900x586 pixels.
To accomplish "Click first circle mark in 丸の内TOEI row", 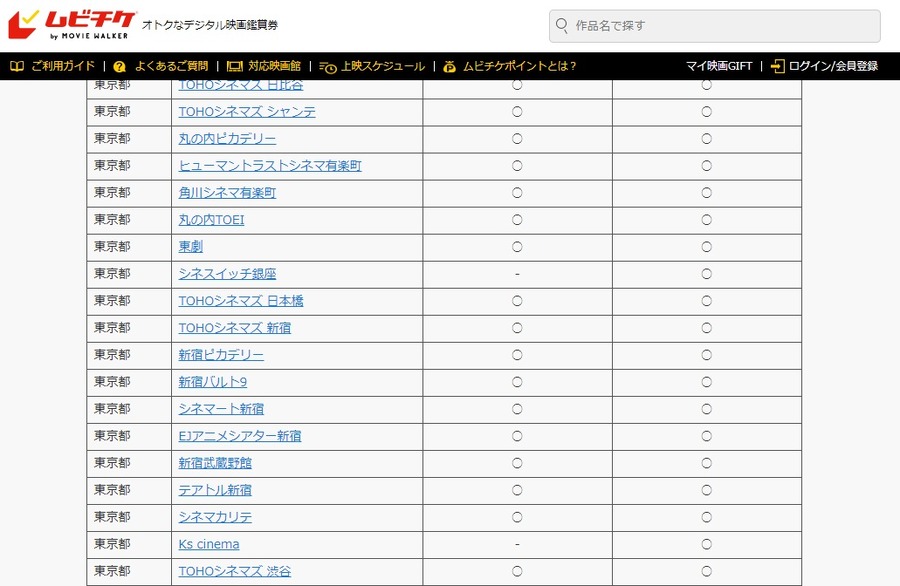I will (x=517, y=220).
